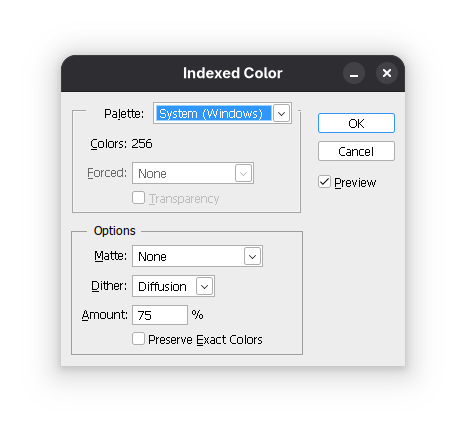
Task: Click the Amount field showing 75
Action: 160,315
